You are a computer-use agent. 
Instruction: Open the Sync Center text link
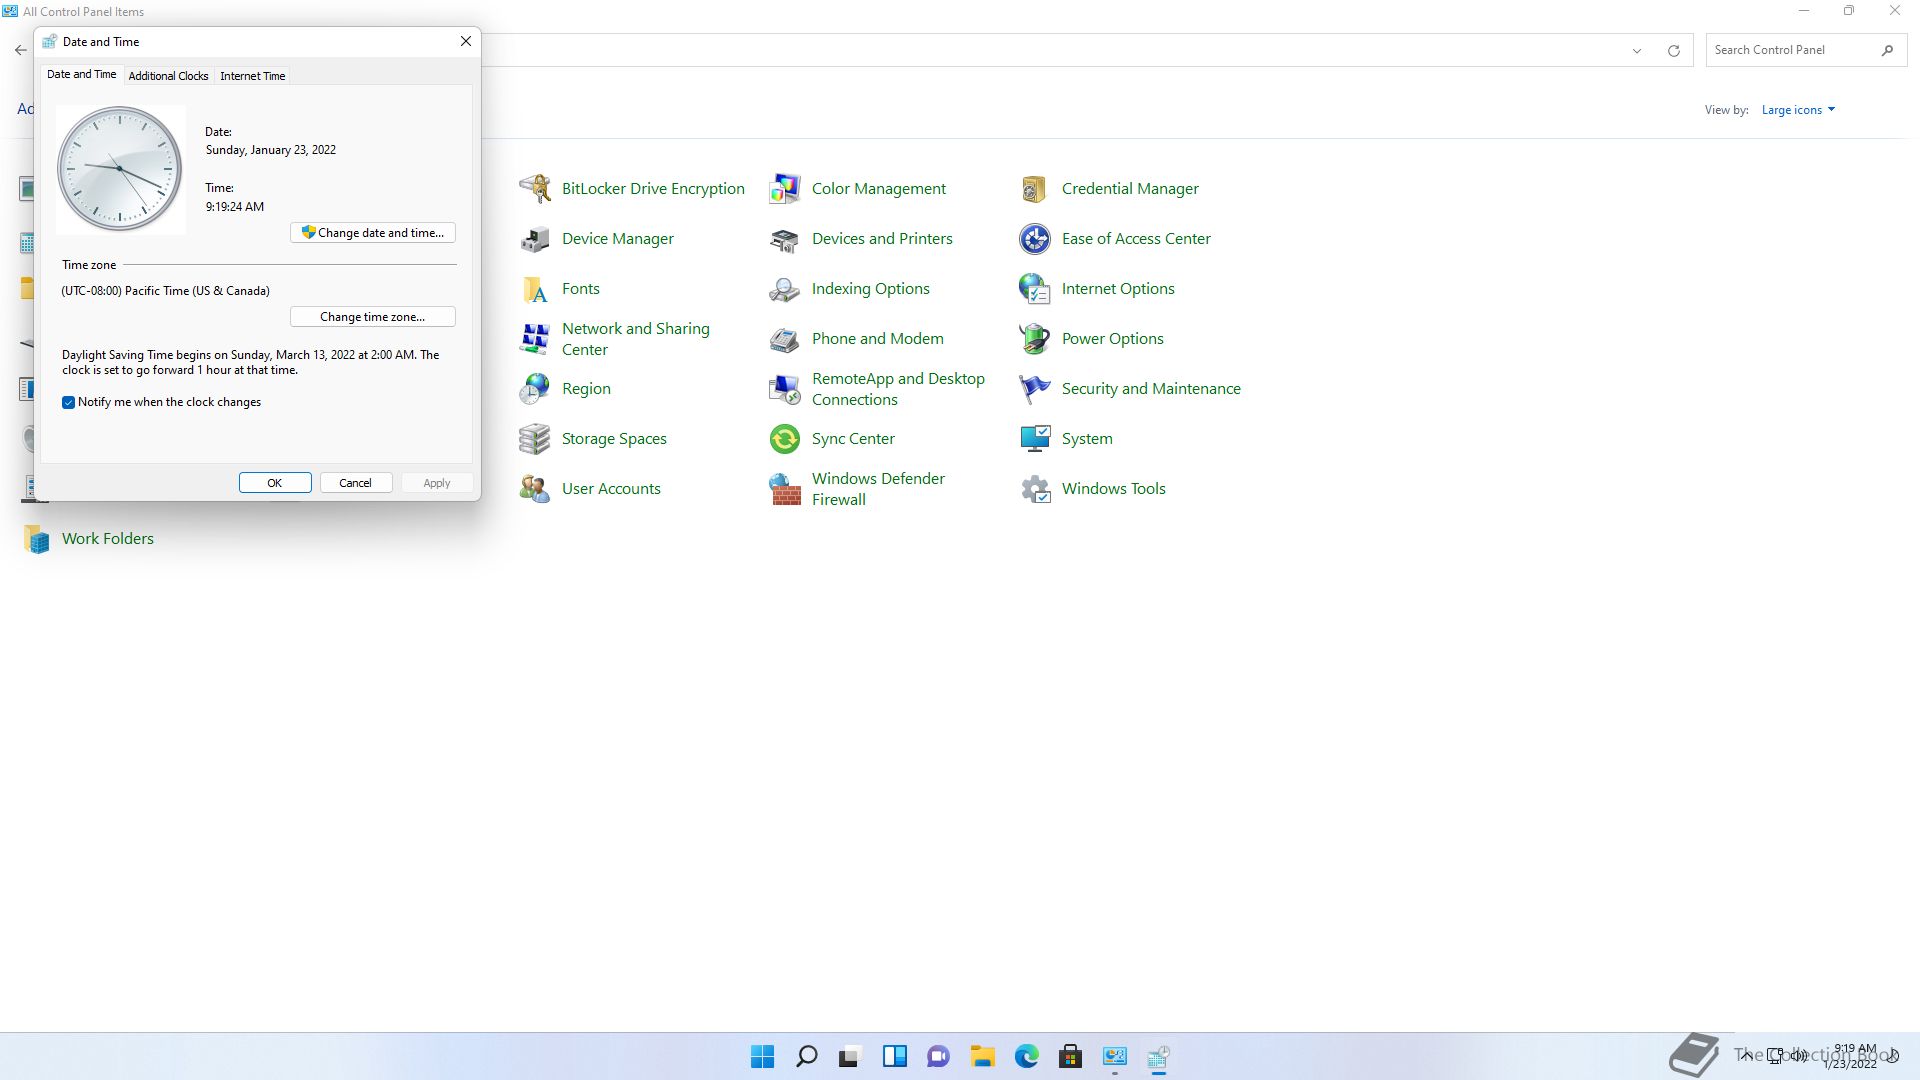[x=853, y=438]
